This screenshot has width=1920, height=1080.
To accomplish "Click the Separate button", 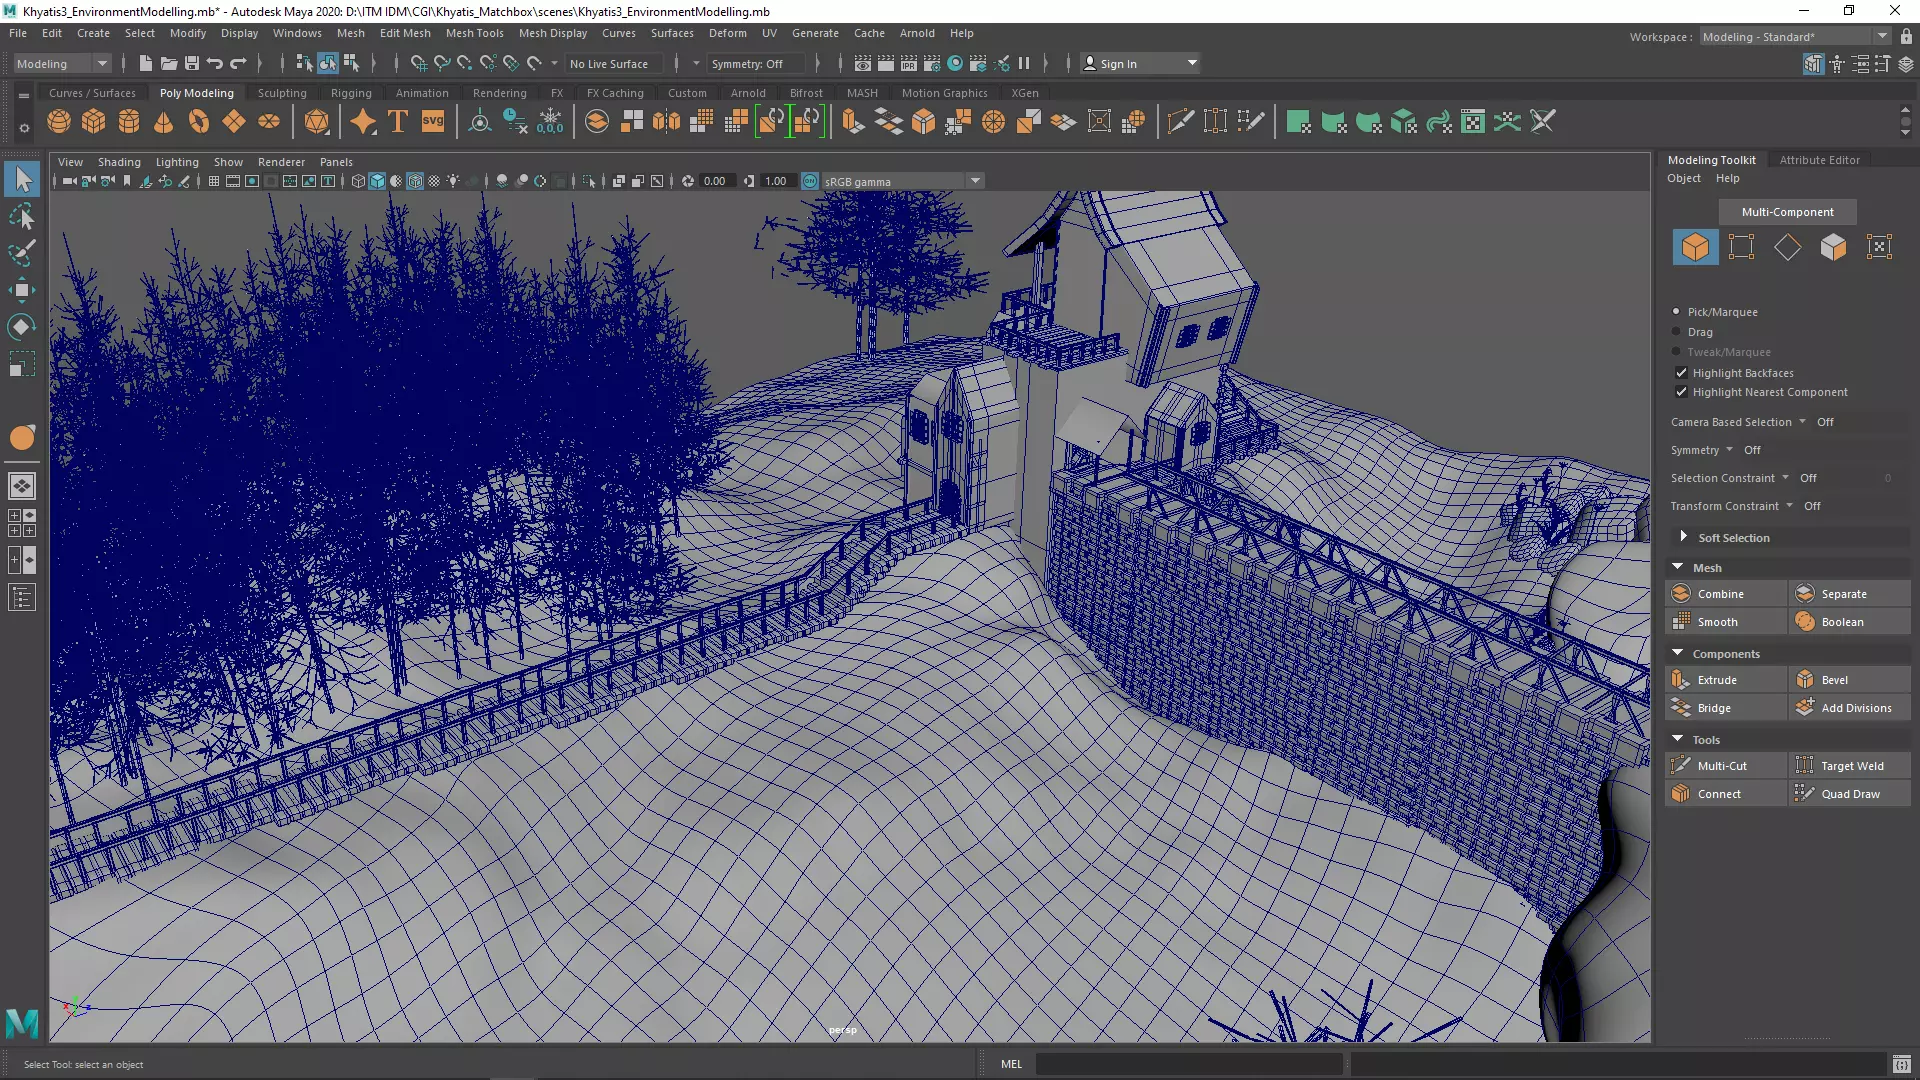I will (x=1849, y=594).
